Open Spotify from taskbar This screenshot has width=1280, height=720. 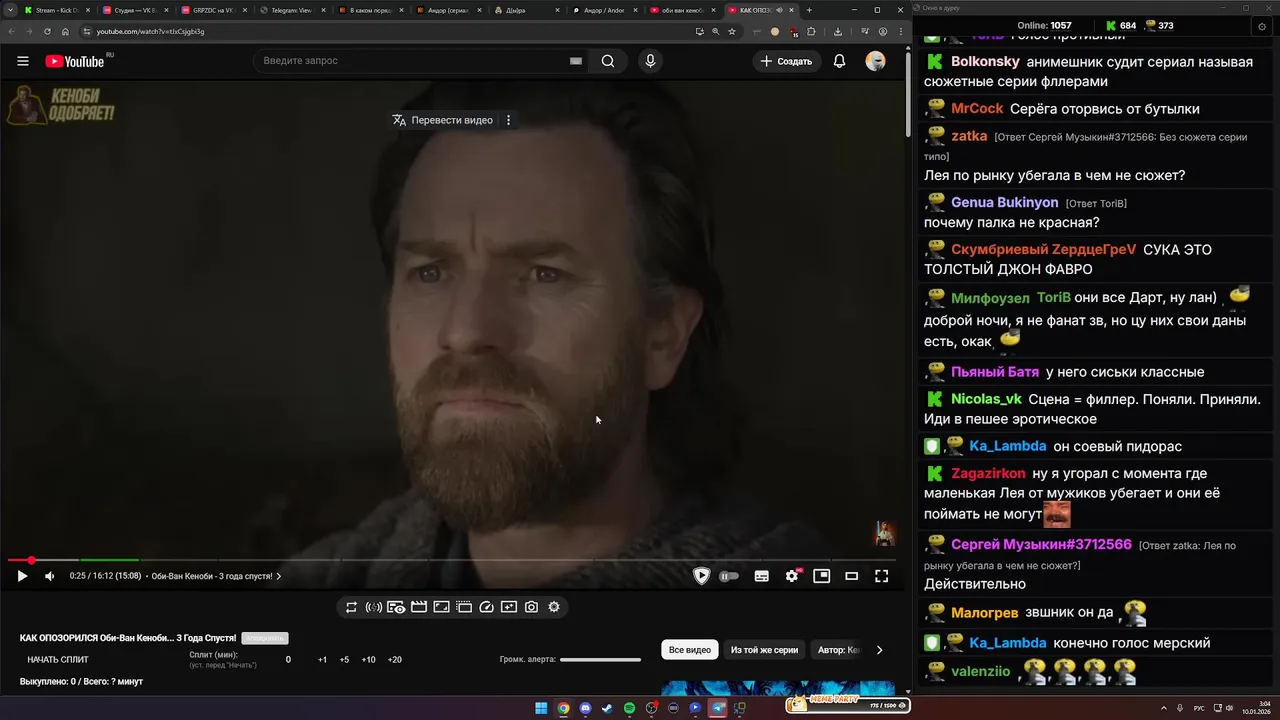pos(629,708)
